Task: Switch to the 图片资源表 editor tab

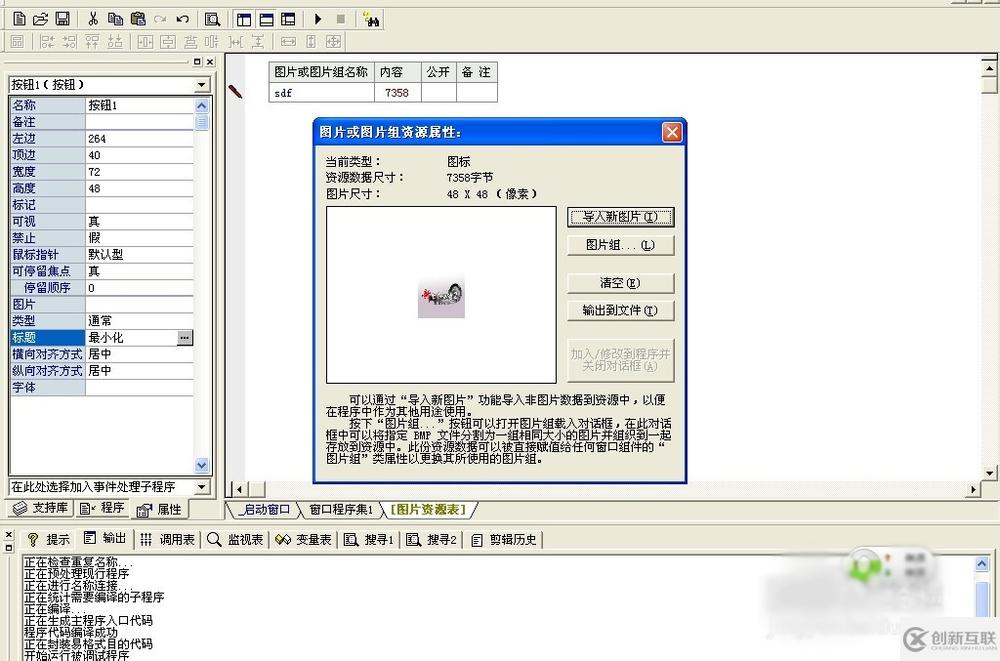Action: pyautogui.click(x=428, y=509)
